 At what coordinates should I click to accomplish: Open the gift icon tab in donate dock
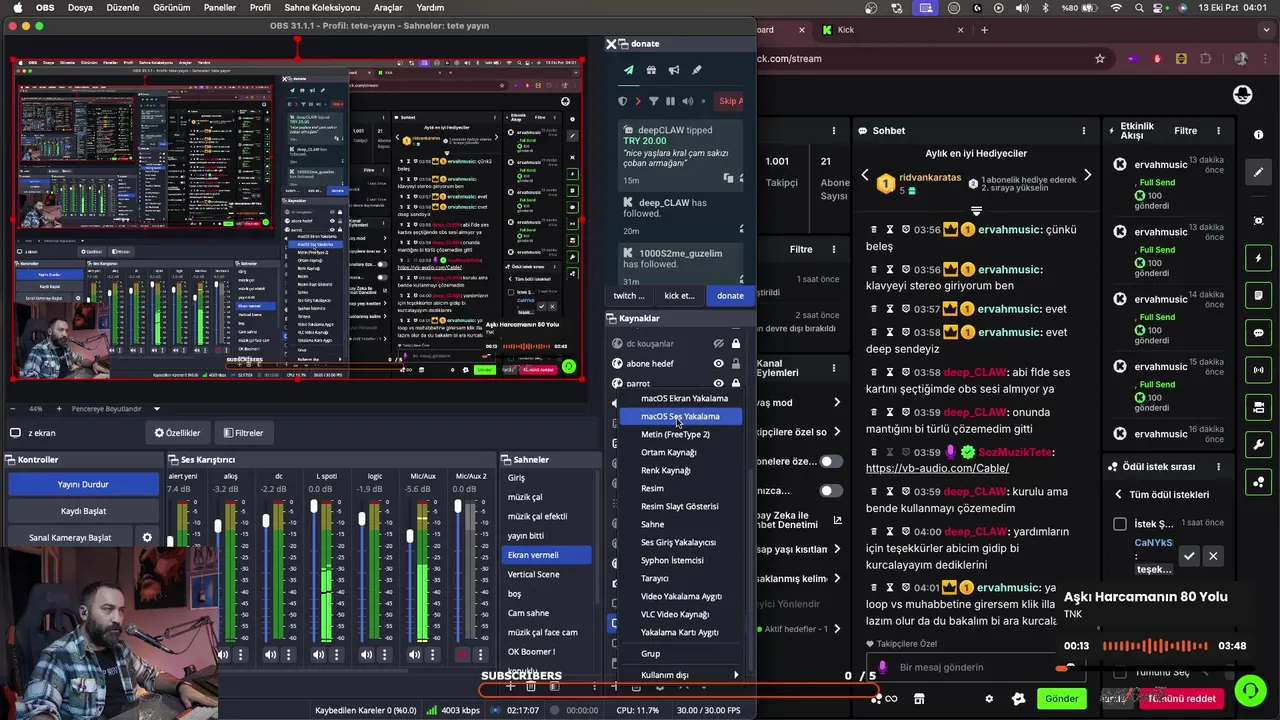pos(651,70)
